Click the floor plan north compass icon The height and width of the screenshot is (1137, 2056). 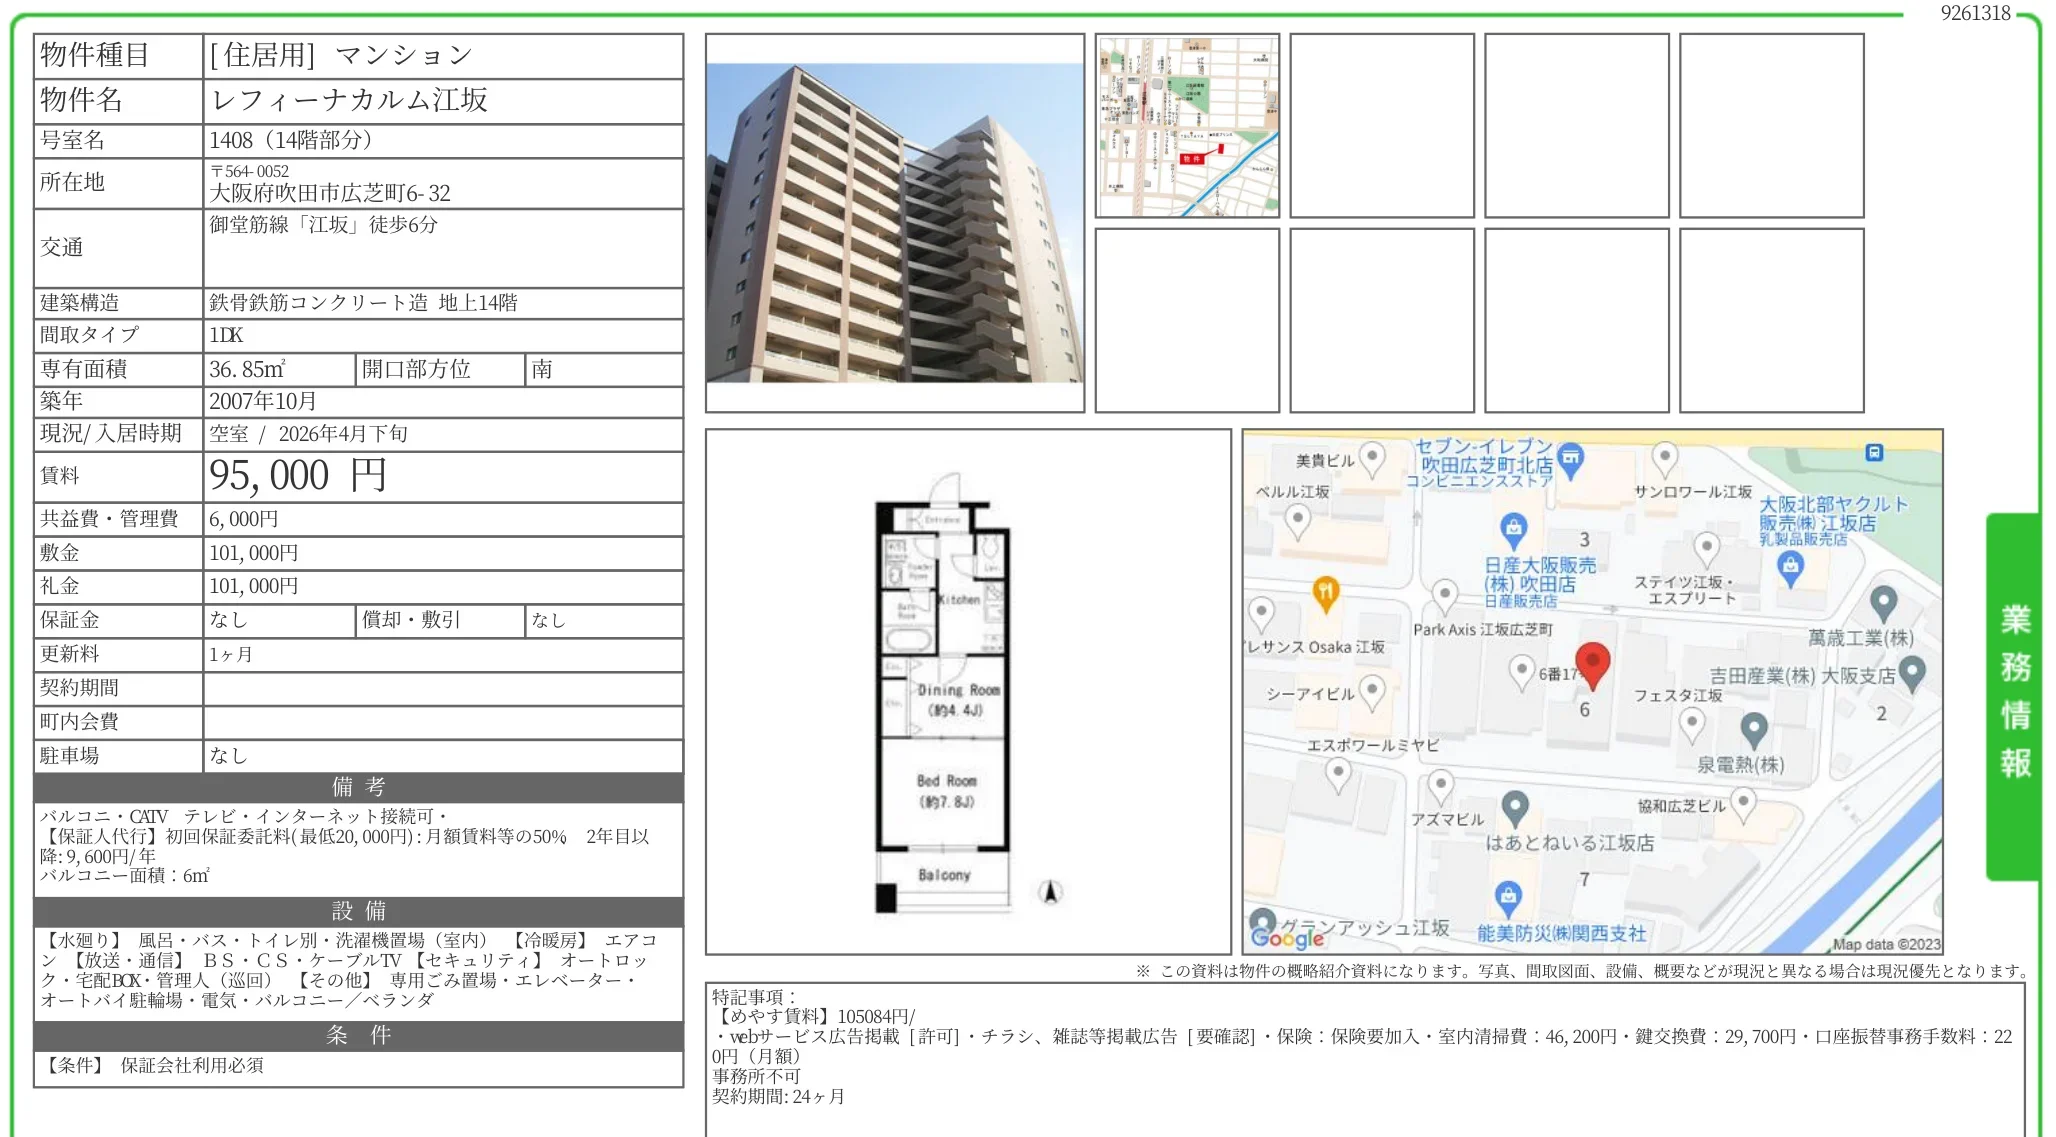tap(1050, 892)
